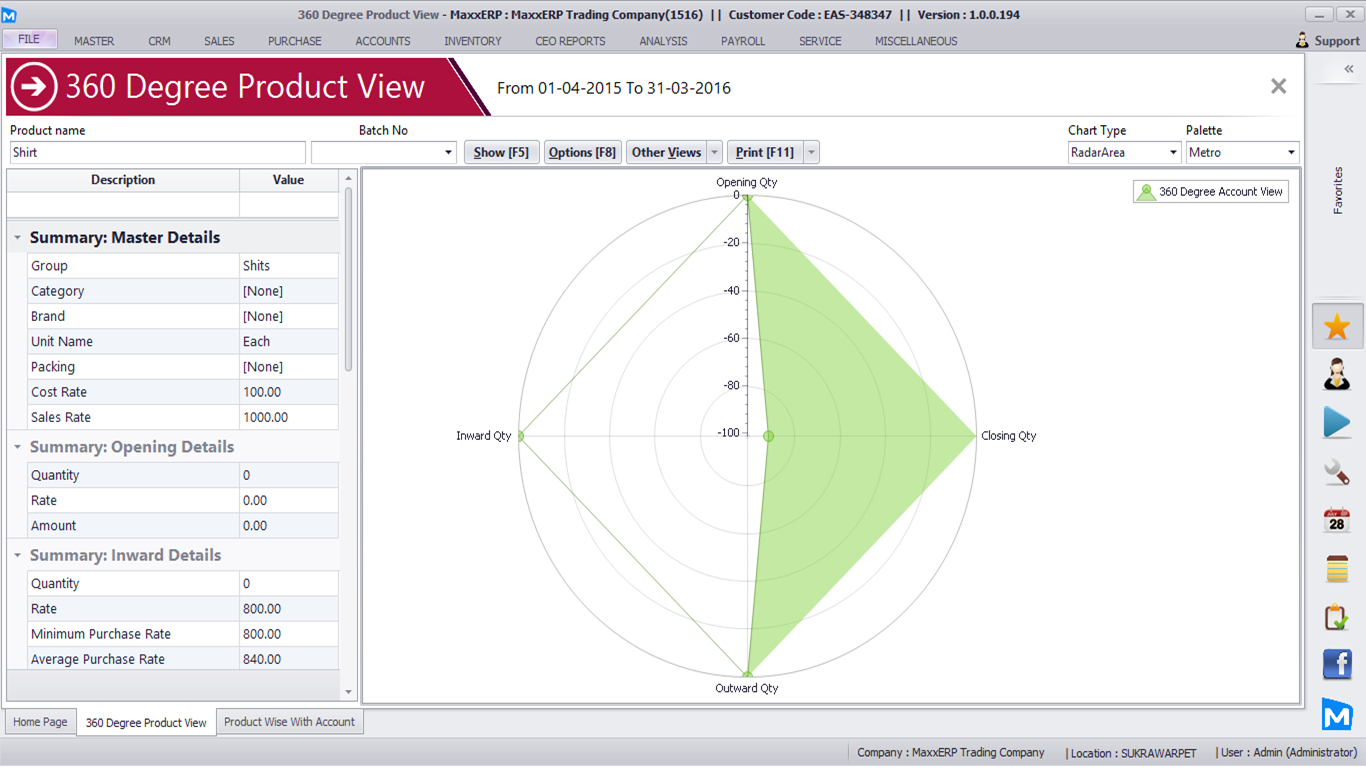Click the Show [F5] button
This screenshot has height=768, width=1366.
coord(501,152)
